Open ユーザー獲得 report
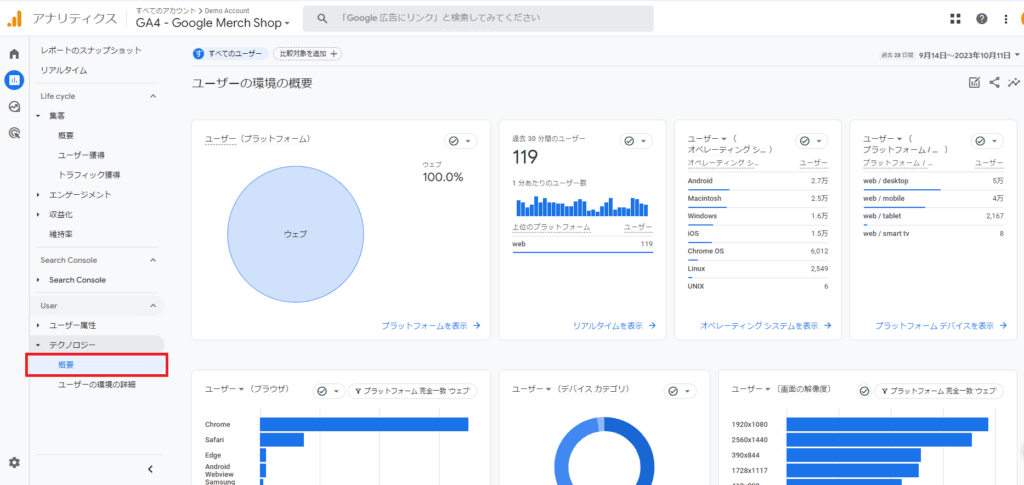Viewport: 1024px width, 485px height. [82, 155]
